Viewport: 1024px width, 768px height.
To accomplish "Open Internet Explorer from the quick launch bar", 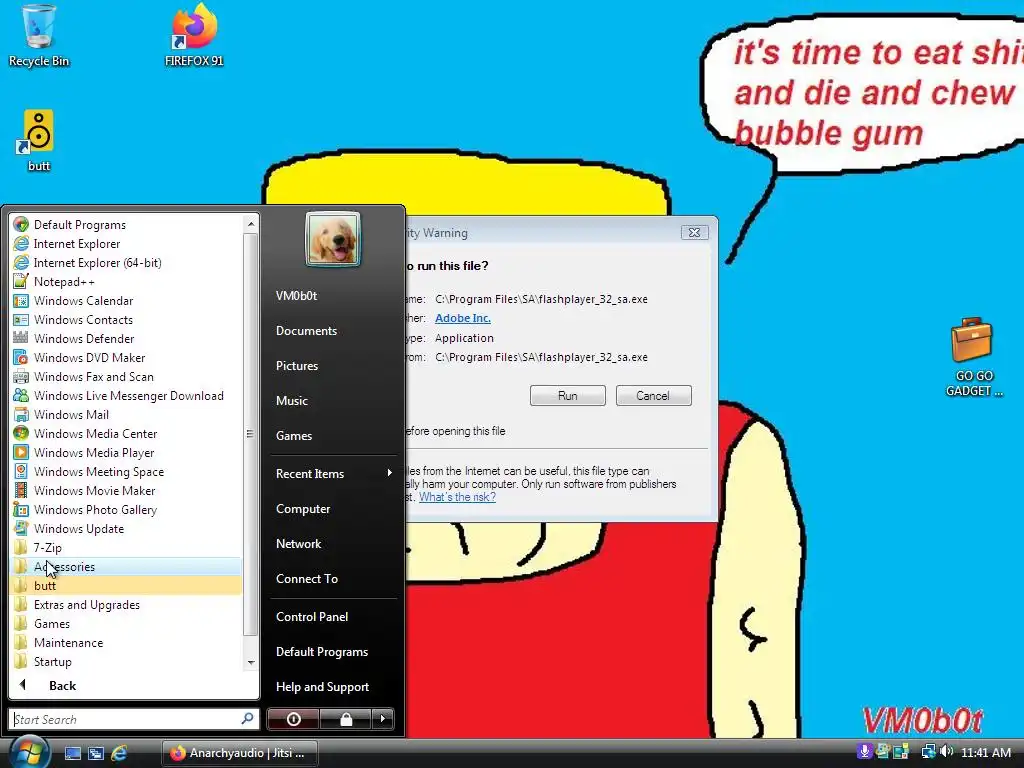I will tap(119, 753).
